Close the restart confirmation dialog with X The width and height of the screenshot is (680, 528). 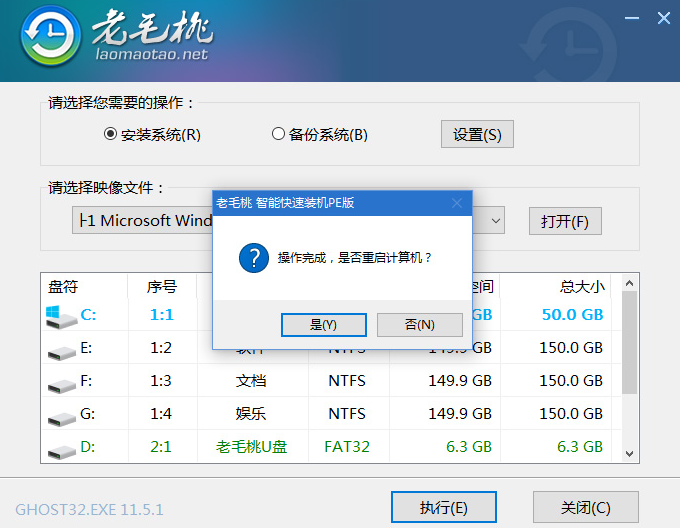(x=457, y=202)
